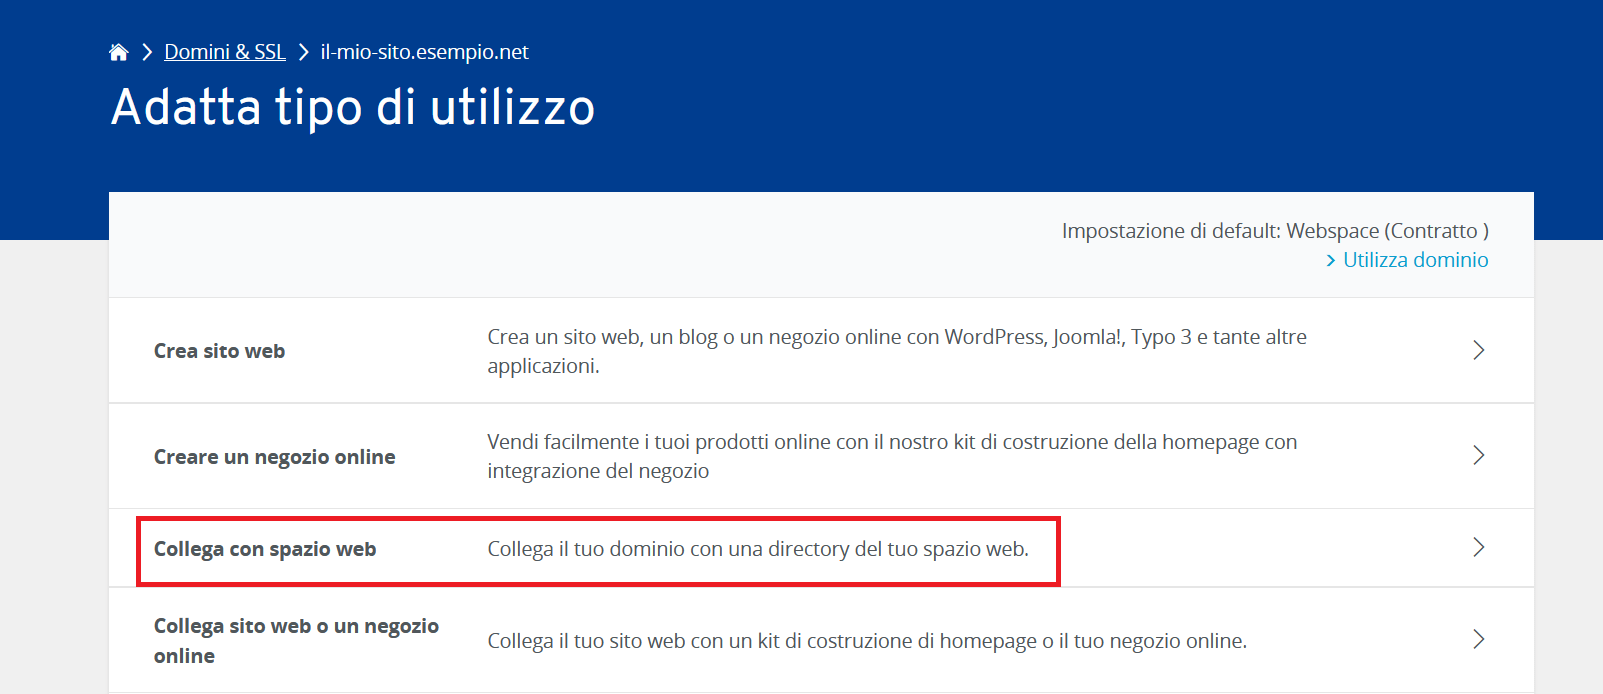Click description mentioning WordPress, Joomla!, Typo 3
1603x694 pixels.
897,351
